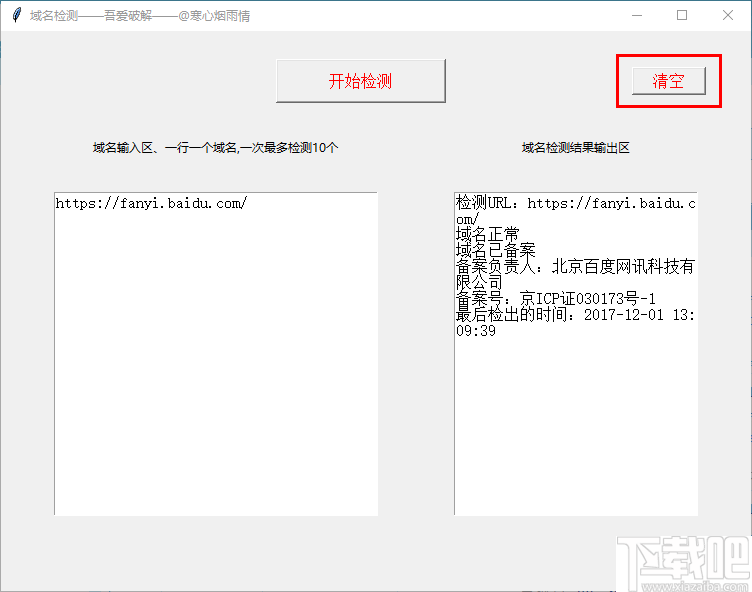Click the 域名已备案 result line
This screenshot has height=592, width=752.
(x=495, y=250)
